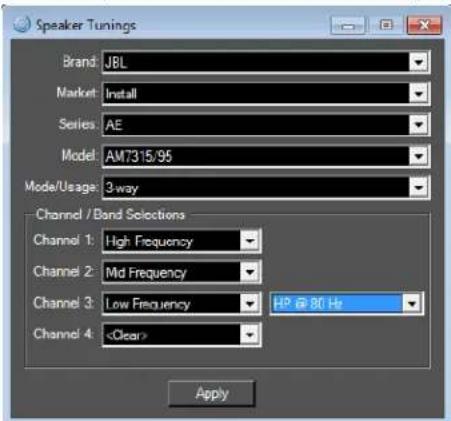
Task: Click the Speaker Tunings window icon
Action: 22,24
